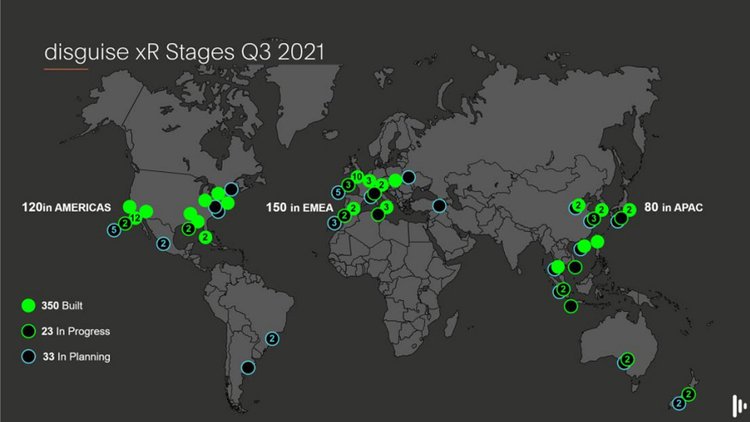This screenshot has width=750, height=422.
Task: Click the In Progress legend circle
Action: [x=29, y=331]
